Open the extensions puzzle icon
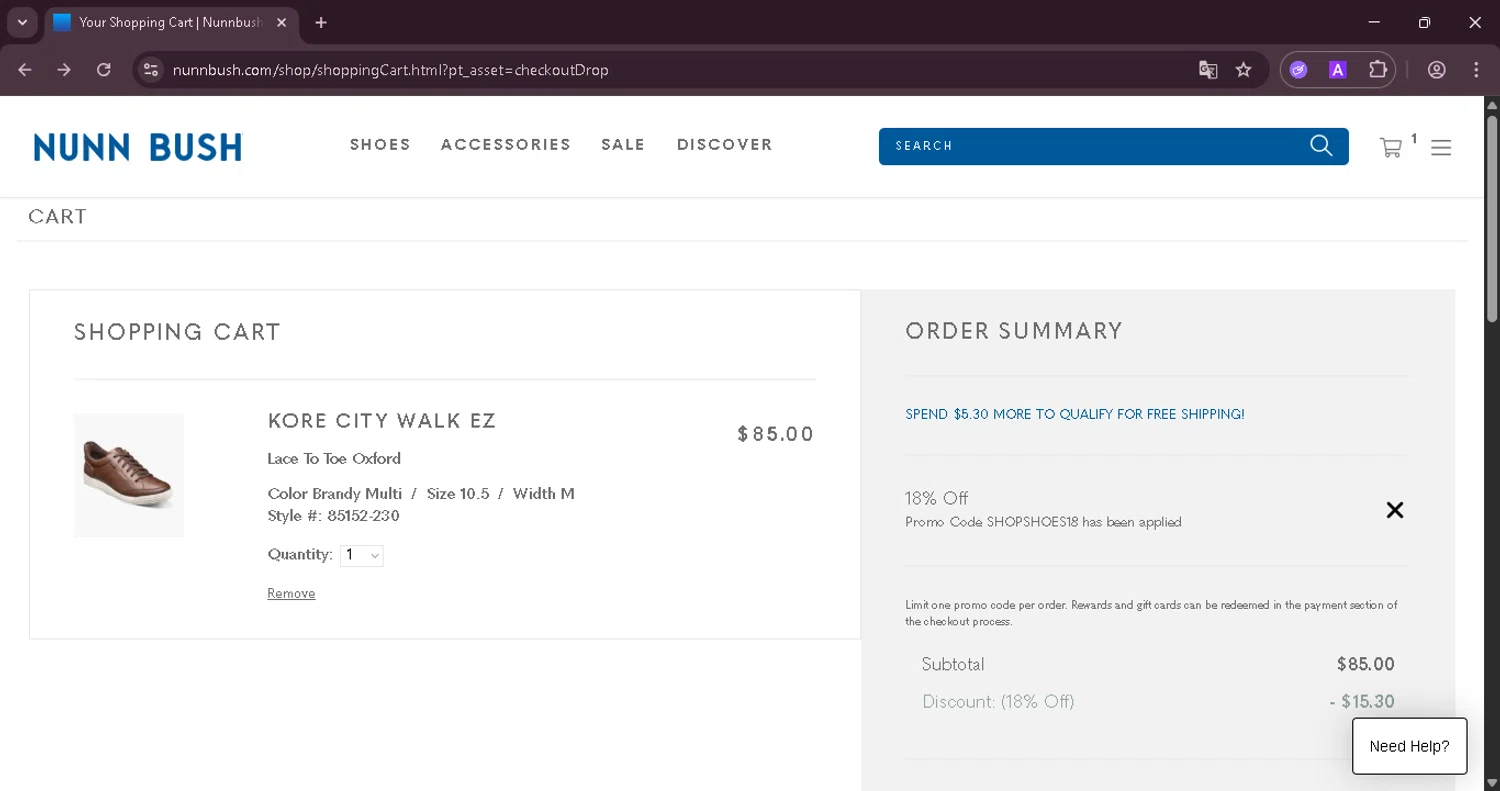 (x=1378, y=70)
